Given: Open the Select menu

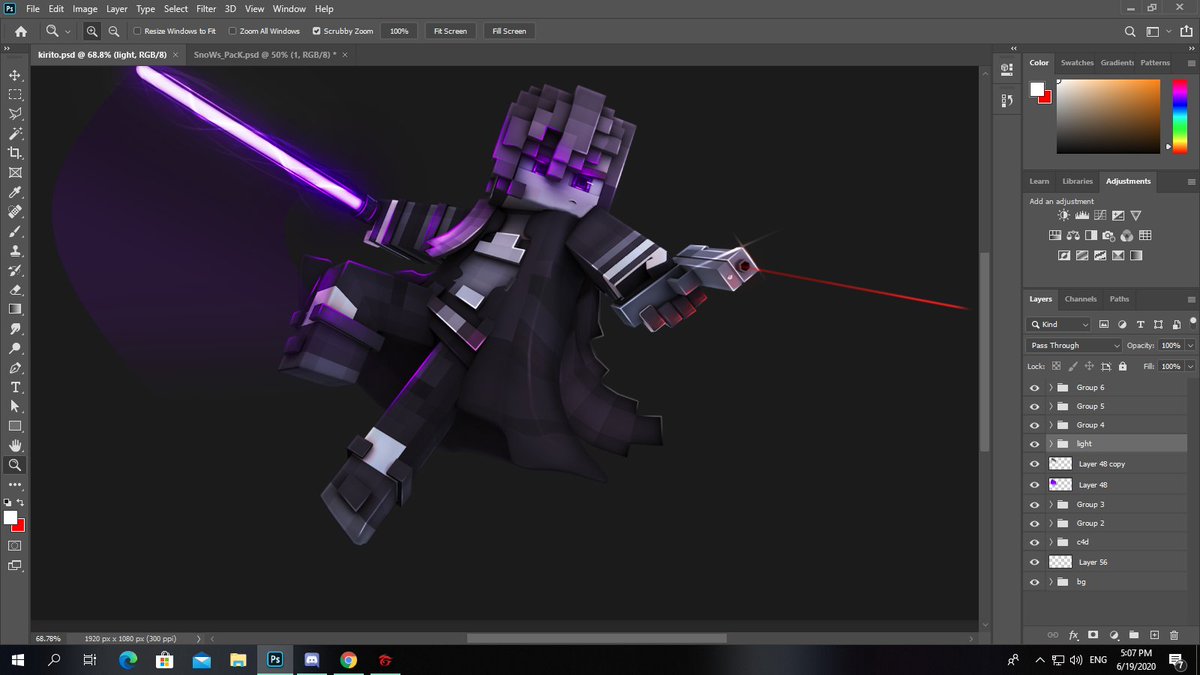Looking at the screenshot, I should coord(176,8).
